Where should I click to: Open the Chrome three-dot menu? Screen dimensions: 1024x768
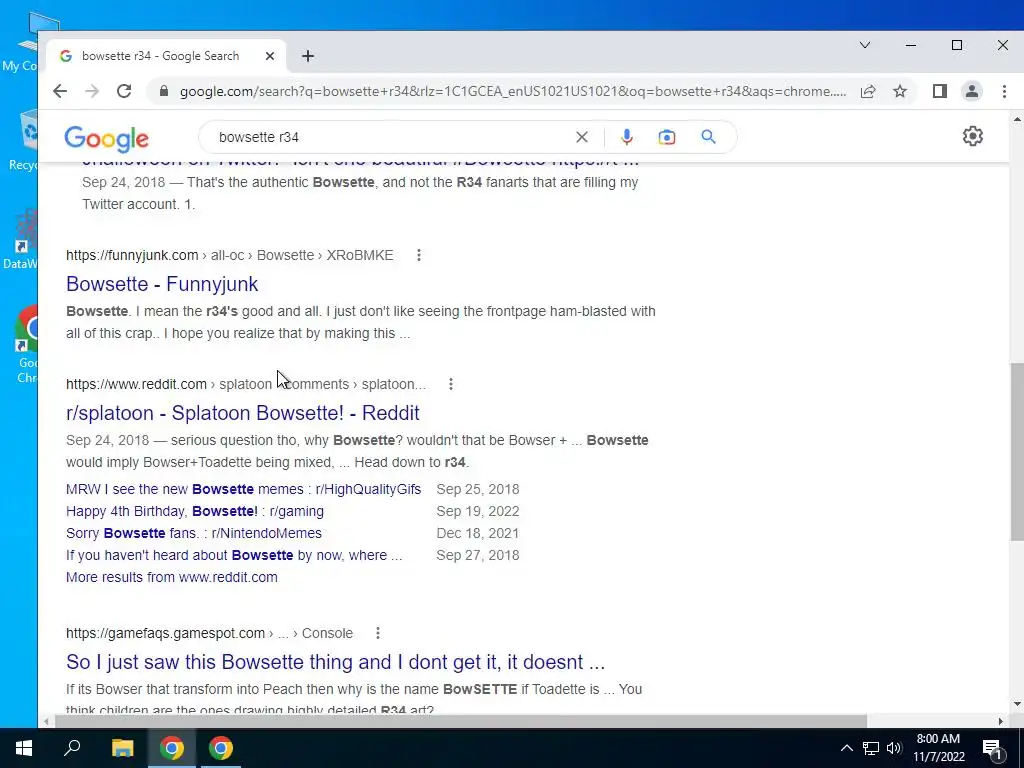click(1004, 91)
